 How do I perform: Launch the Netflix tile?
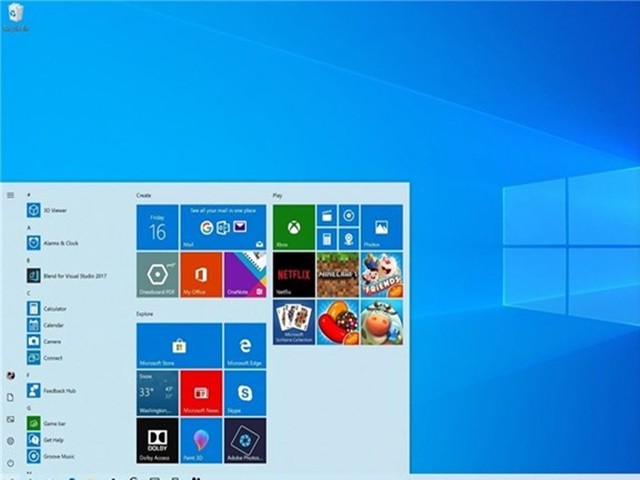(x=294, y=275)
